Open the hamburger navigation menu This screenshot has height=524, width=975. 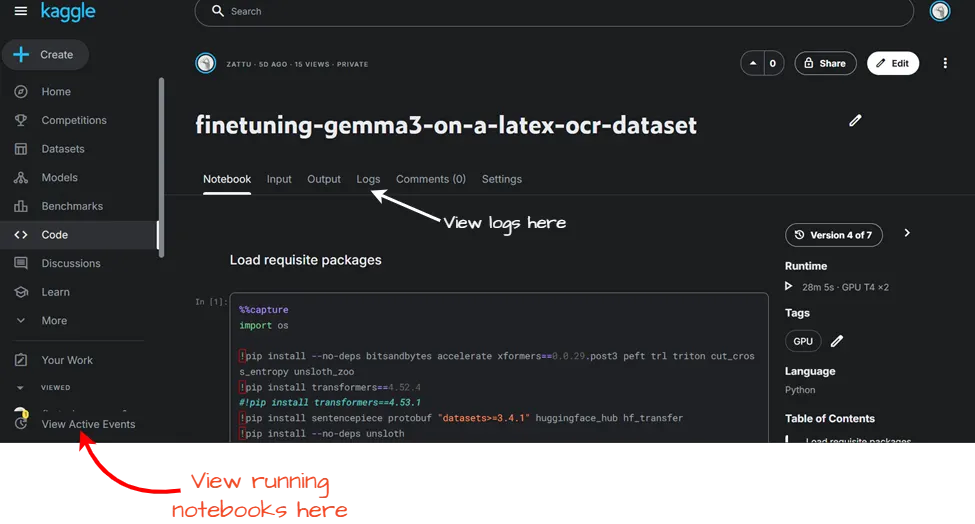click(x=21, y=11)
